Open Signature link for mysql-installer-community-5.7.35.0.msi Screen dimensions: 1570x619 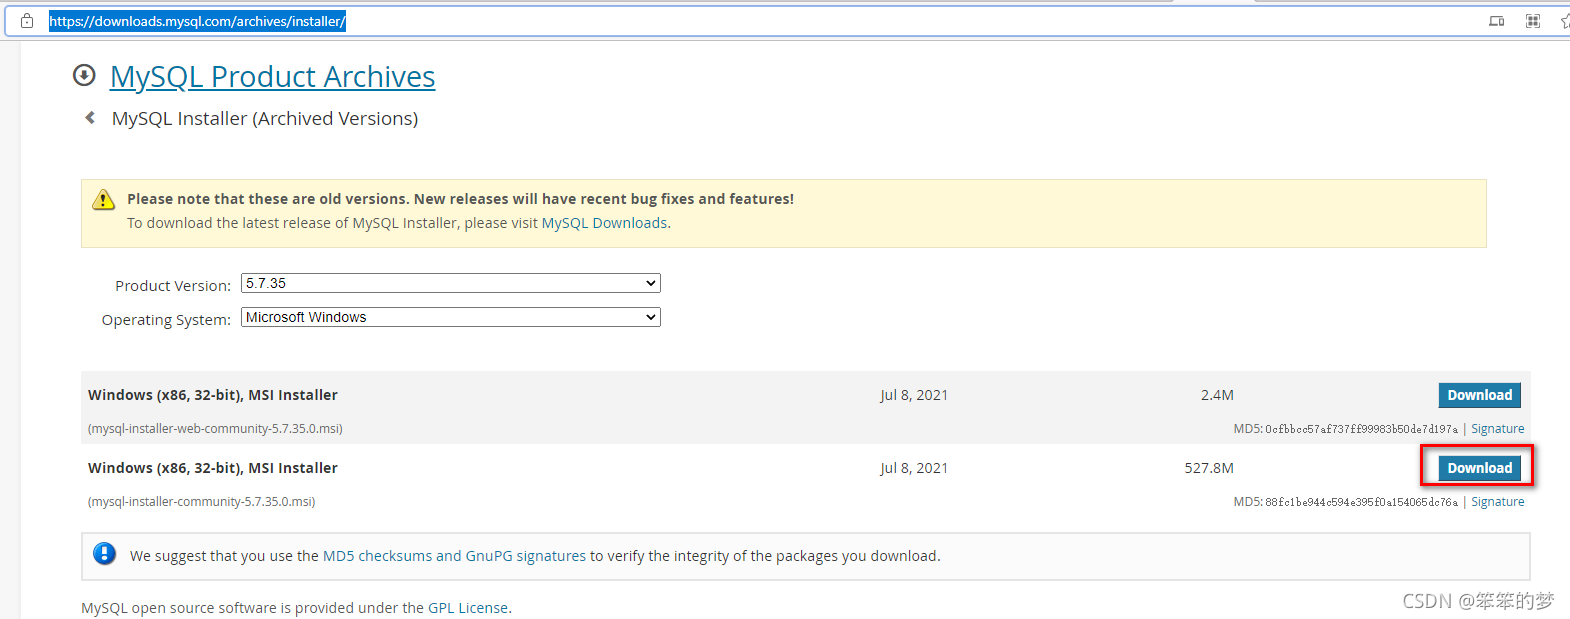click(1497, 502)
